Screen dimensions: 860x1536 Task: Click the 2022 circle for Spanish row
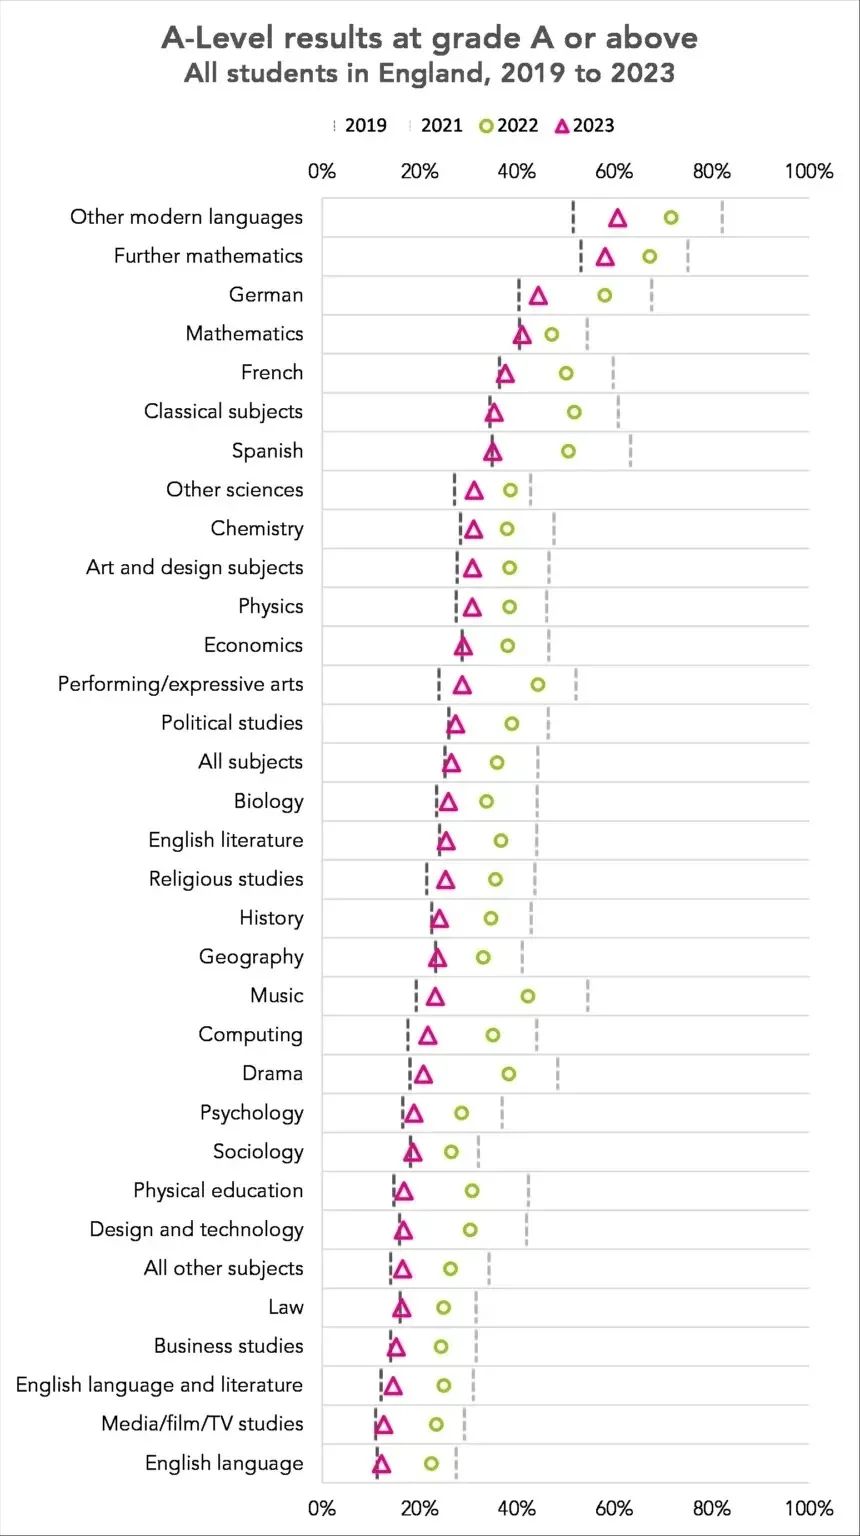click(568, 451)
